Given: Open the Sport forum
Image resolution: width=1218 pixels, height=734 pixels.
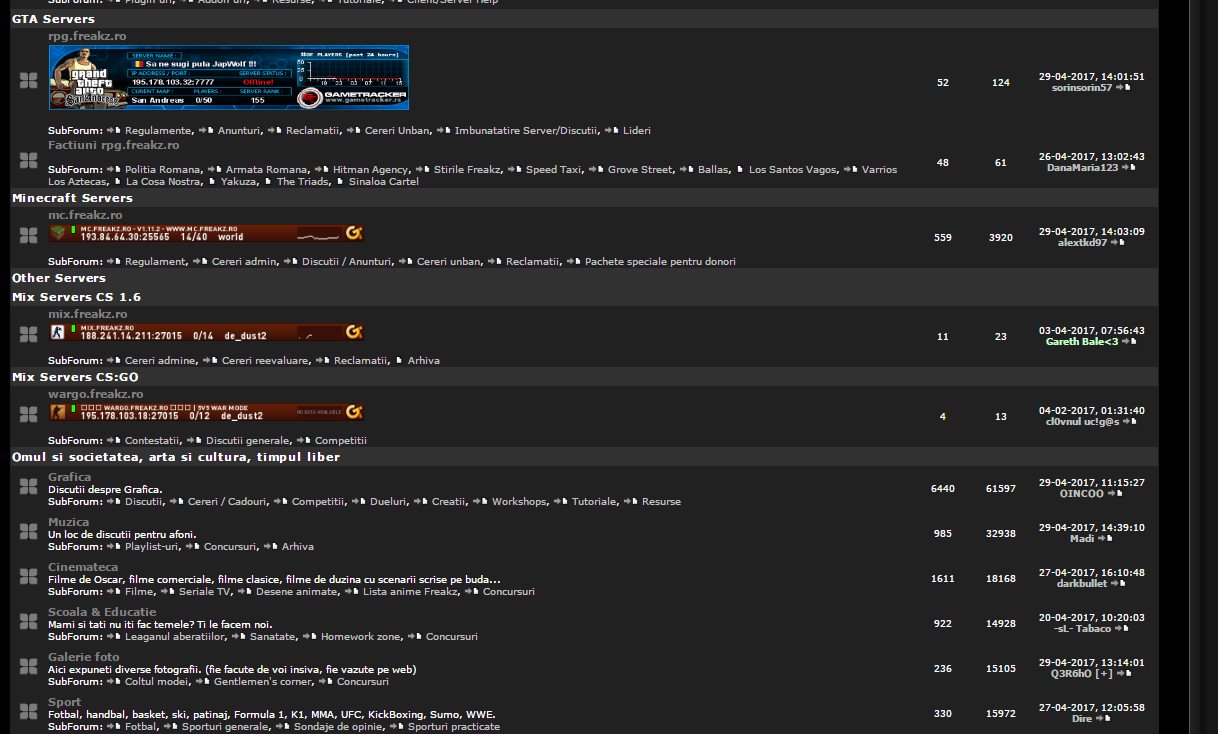Looking at the screenshot, I should (64, 702).
